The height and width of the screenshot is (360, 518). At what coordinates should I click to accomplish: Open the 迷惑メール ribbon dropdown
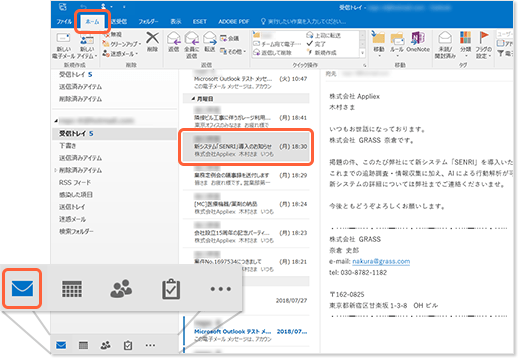[120, 53]
